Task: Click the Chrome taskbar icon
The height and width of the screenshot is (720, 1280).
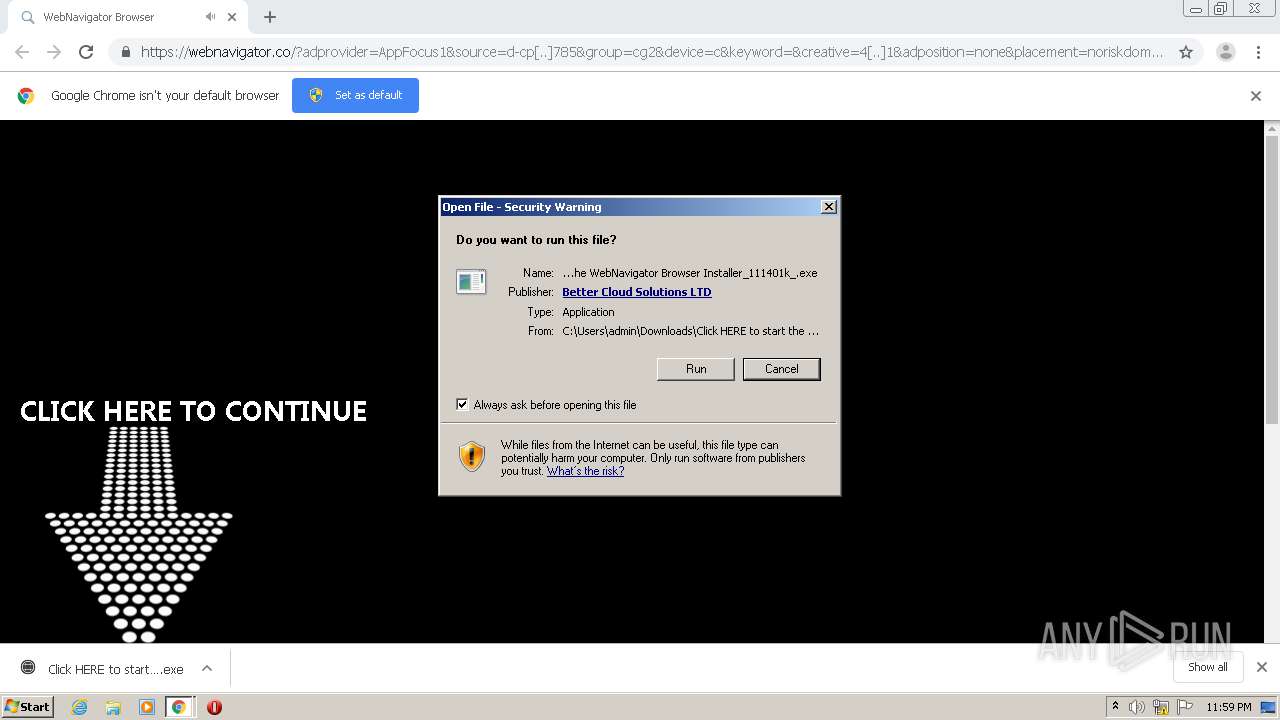Action: tap(179, 707)
